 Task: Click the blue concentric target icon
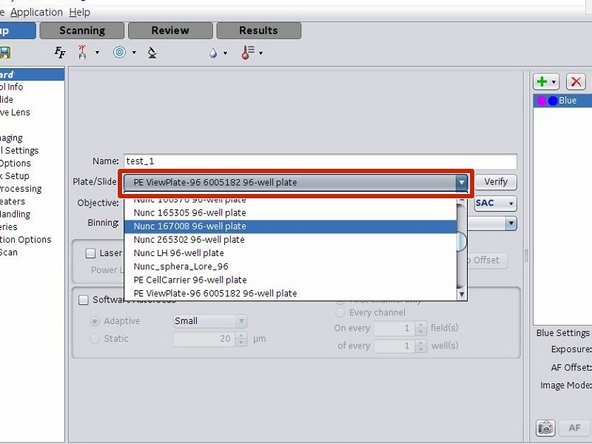[x=120, y=52]
